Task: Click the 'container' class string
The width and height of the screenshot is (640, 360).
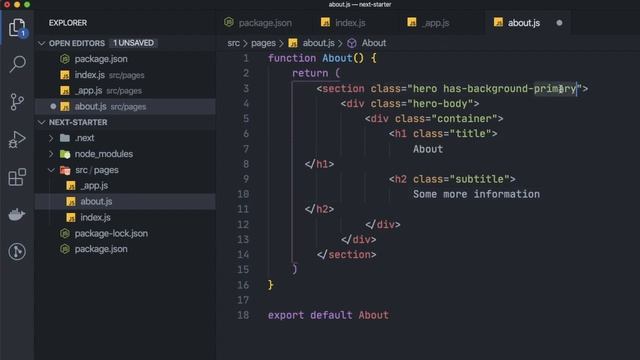Action: tap(464, 119)
